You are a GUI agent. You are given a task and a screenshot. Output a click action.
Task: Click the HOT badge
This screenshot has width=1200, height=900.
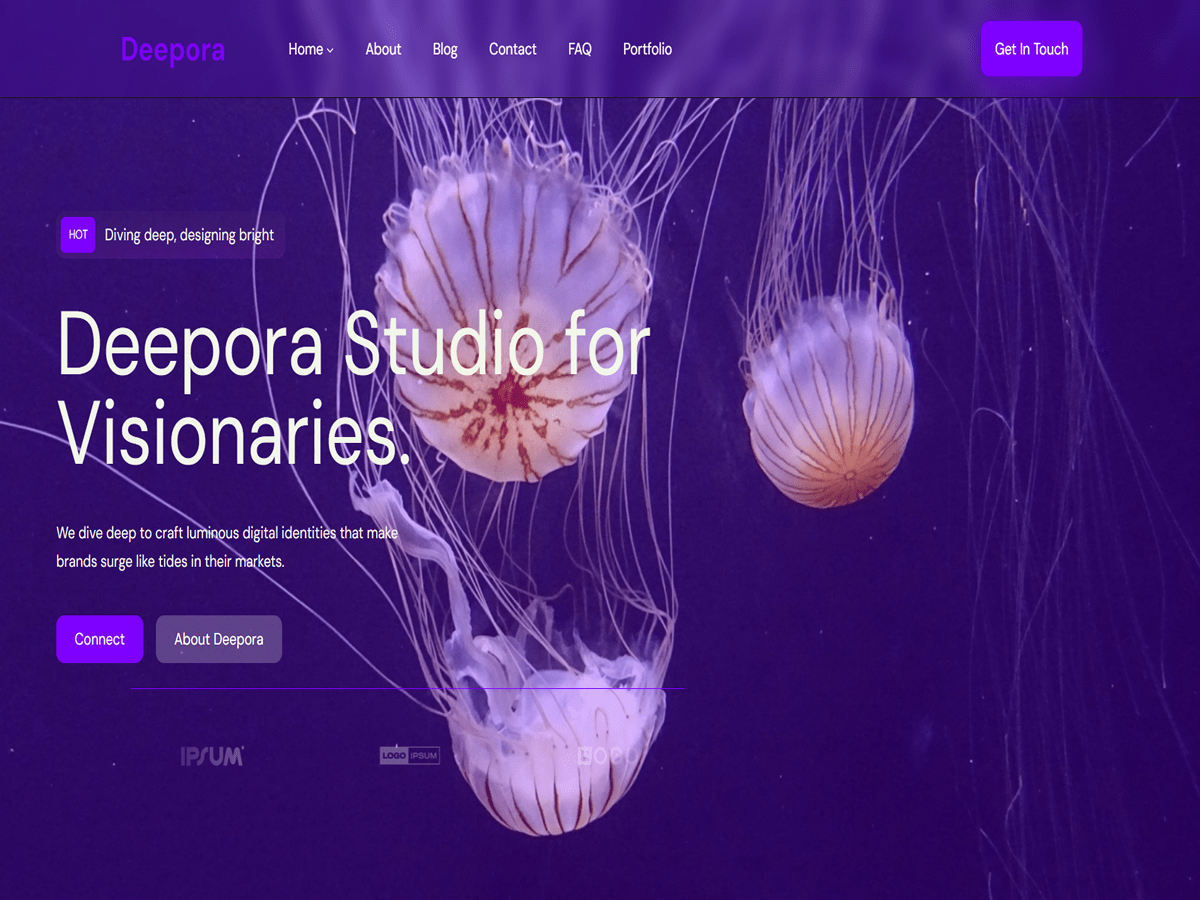(77, 234)
